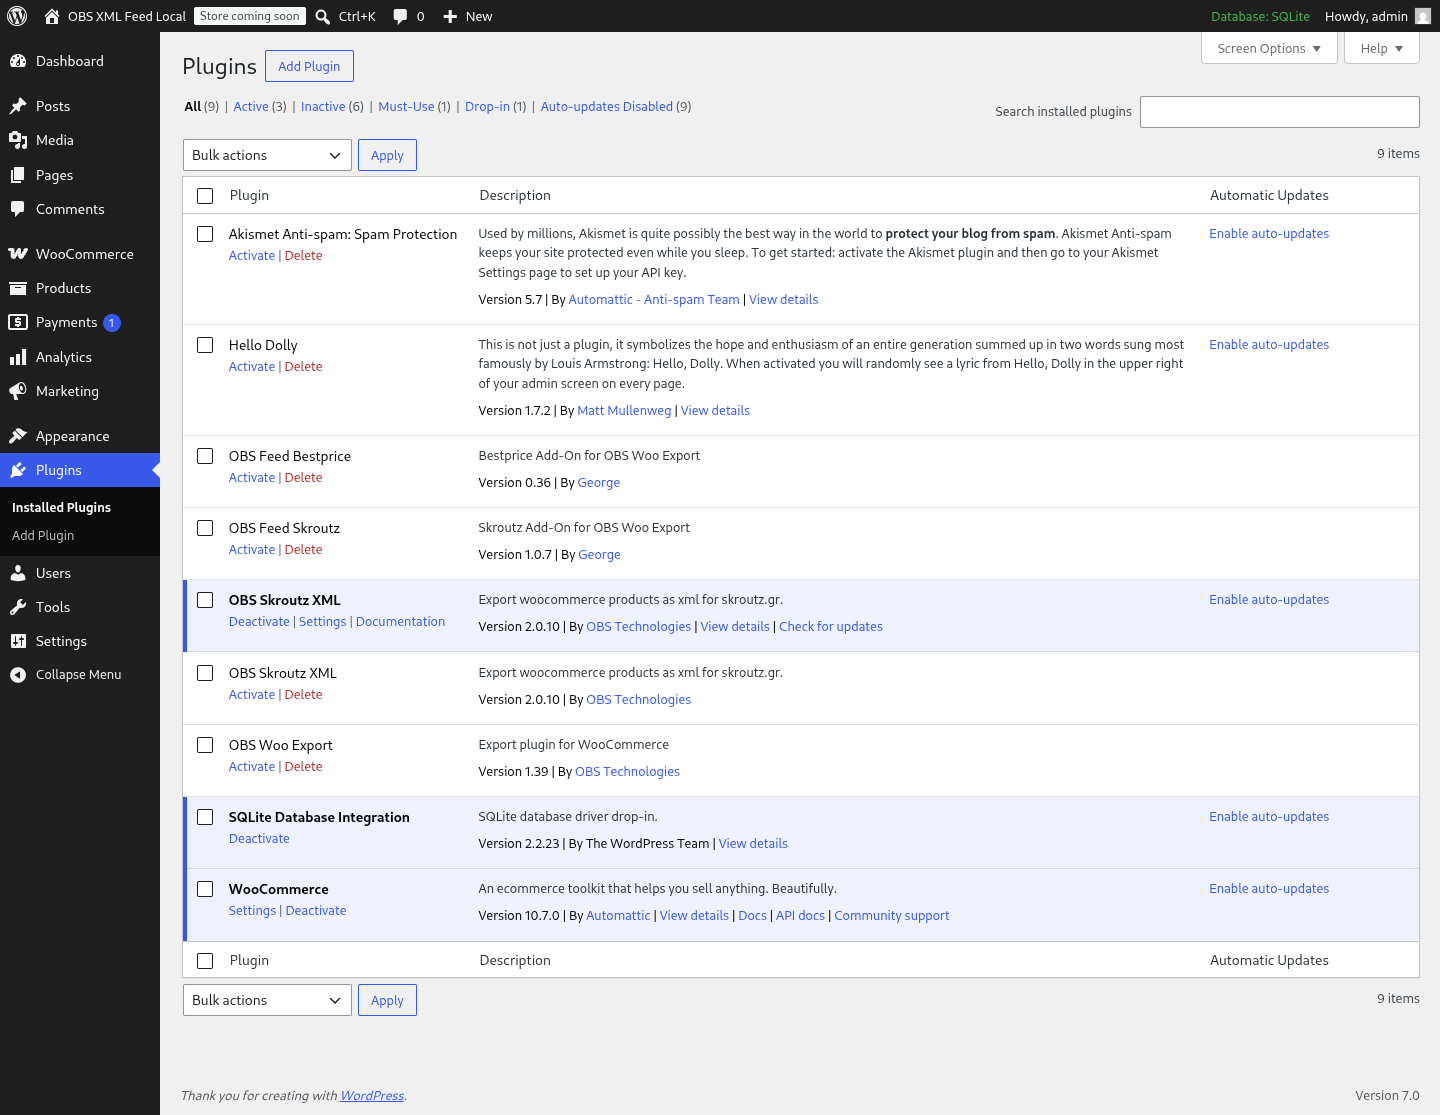Image resolution: width=1440 pixels, height=1115 pixels.
Task: Delete the OBS Feed Bestprice plugin
Action: pyautogui.click(x=303, y=478)
